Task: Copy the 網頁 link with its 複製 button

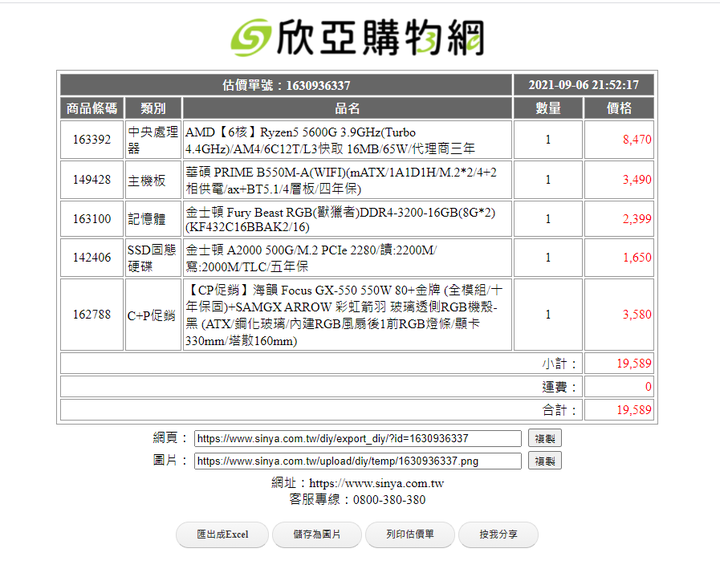Action: pyautogui.click(x=545, y=438)
